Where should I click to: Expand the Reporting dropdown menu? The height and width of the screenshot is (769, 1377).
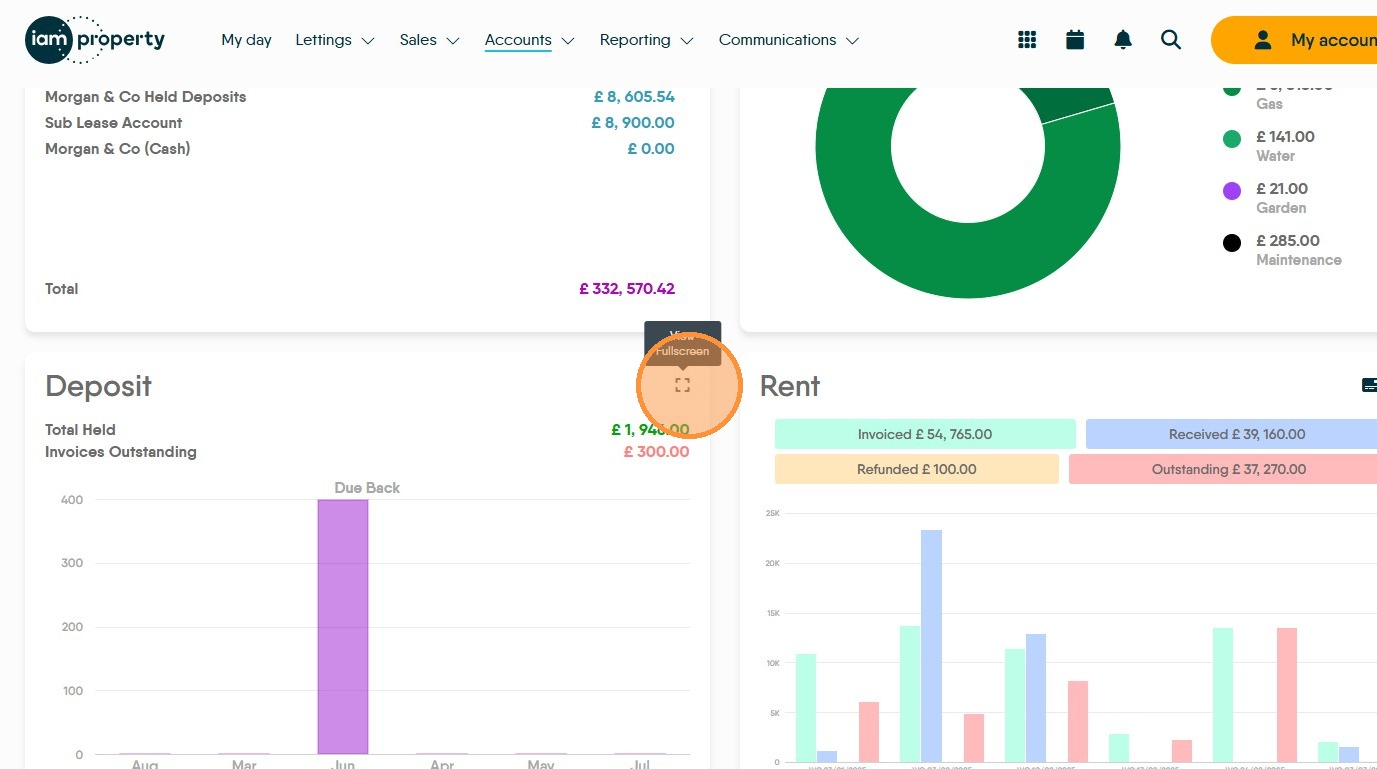646,40
